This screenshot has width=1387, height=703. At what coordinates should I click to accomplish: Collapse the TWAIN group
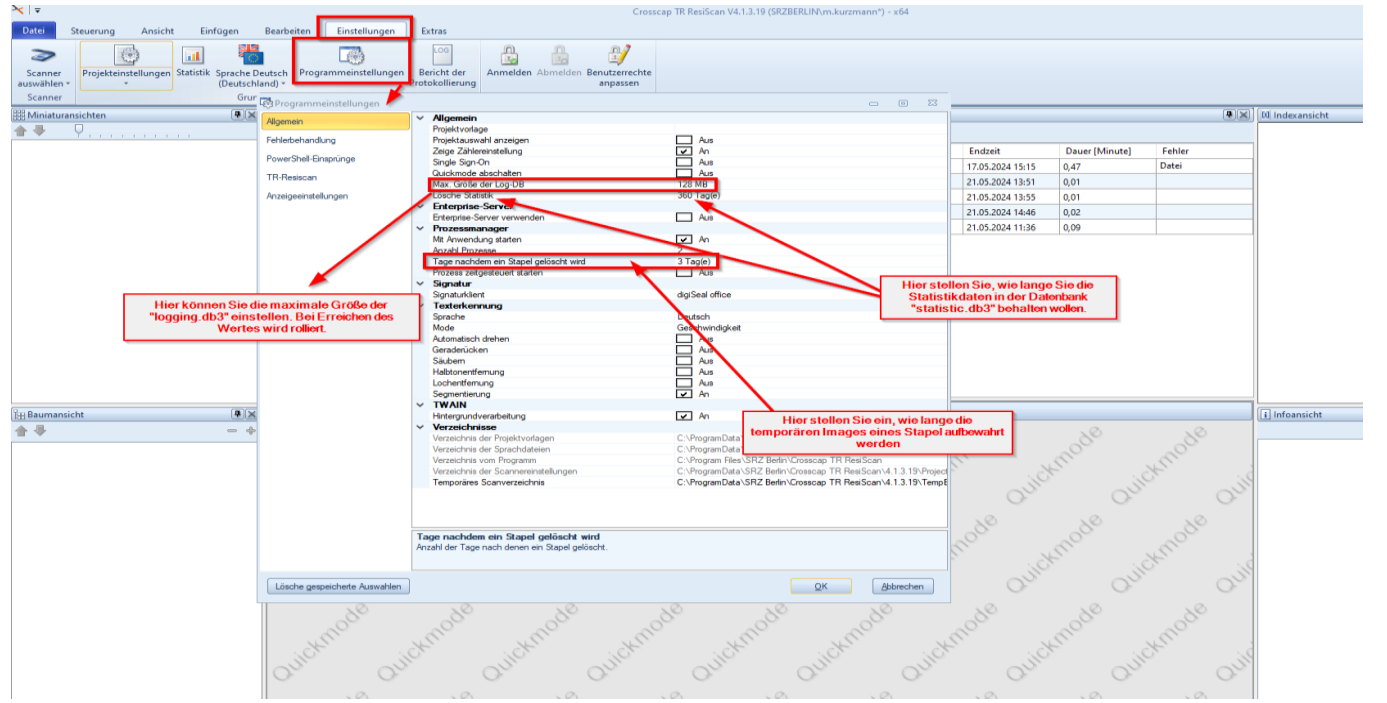421,405
